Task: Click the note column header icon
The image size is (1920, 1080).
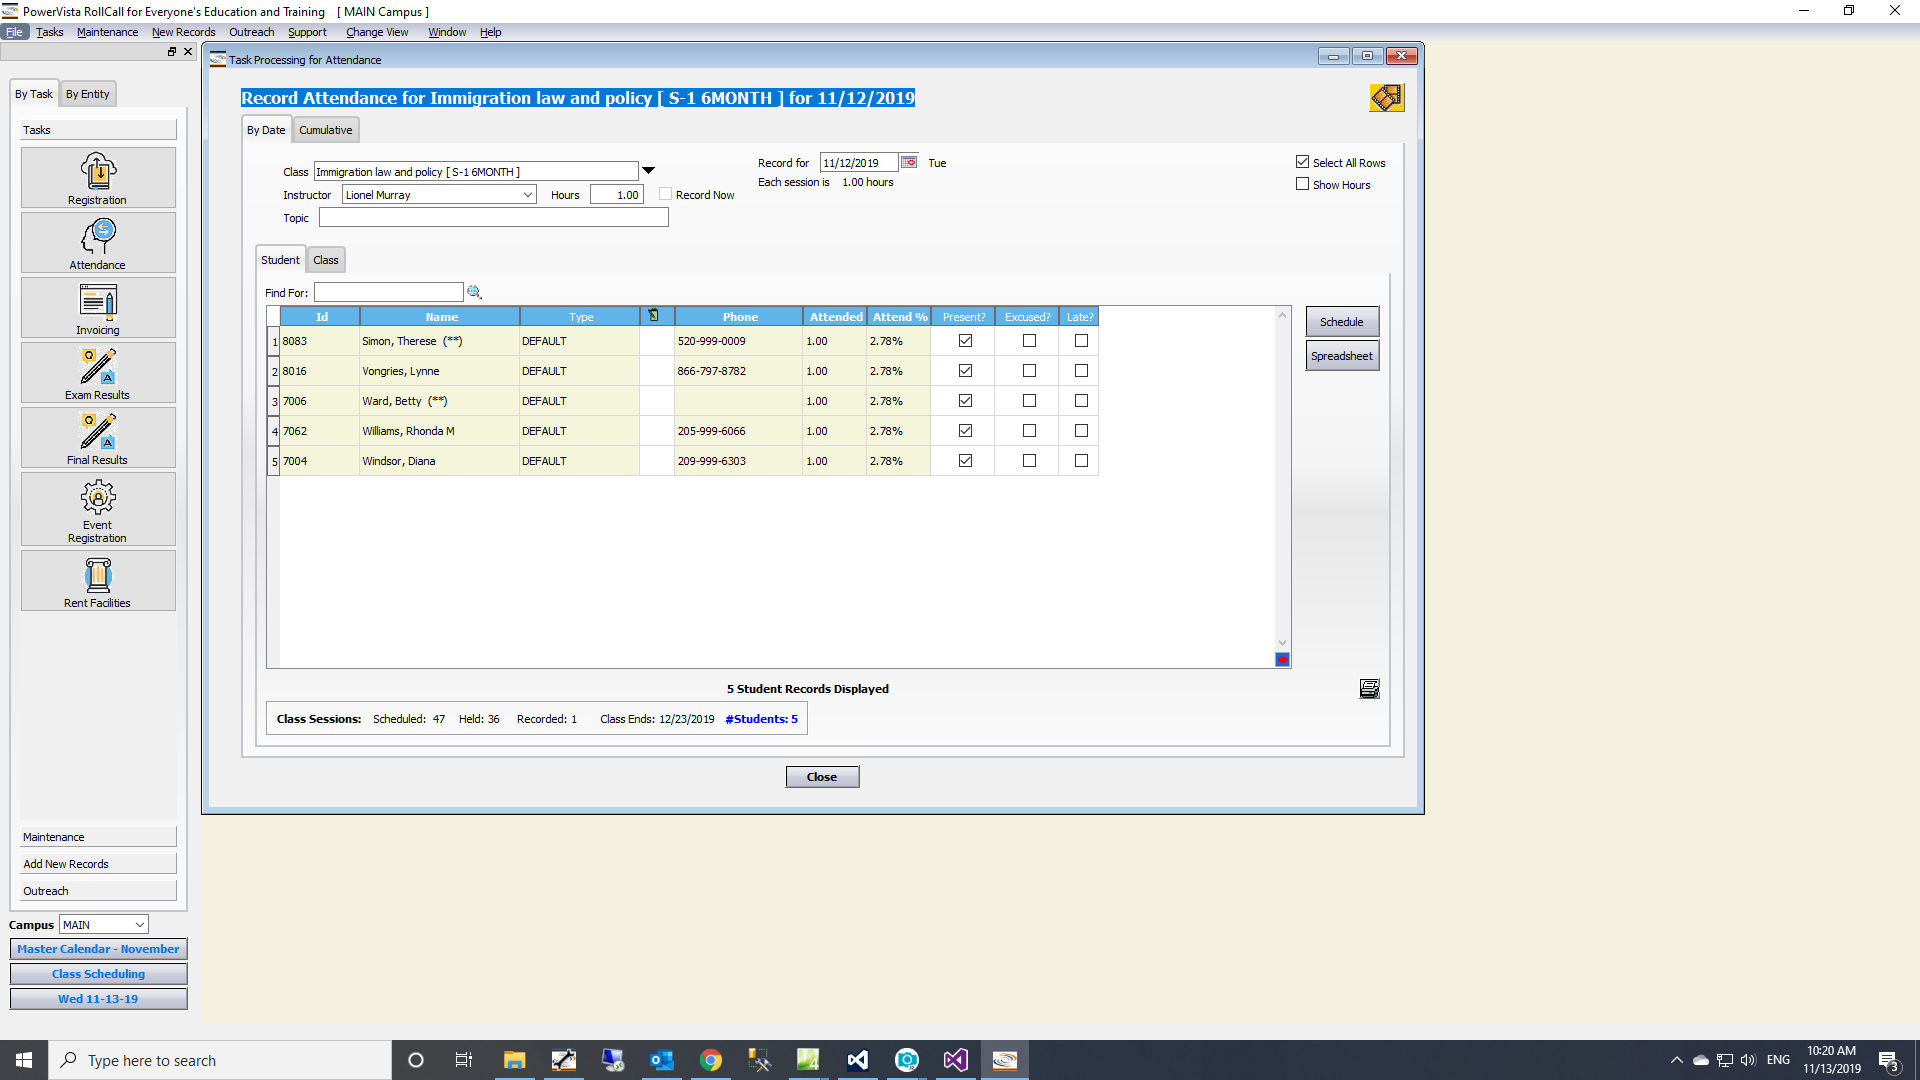Action: click(653, 316)
